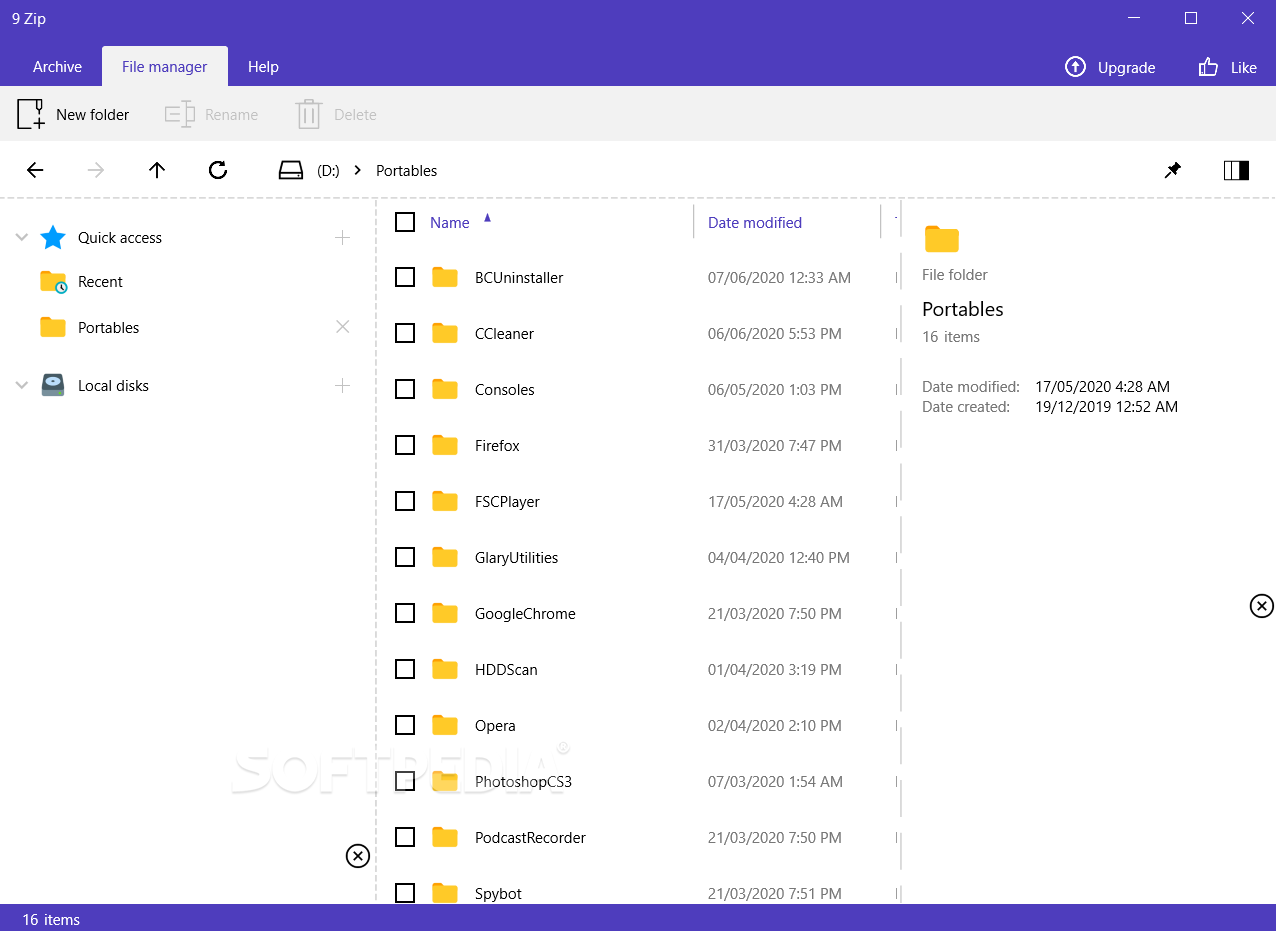Go forward with the right arrow
The width and height of the screenshot is (1276, 931).
(96, 170)
